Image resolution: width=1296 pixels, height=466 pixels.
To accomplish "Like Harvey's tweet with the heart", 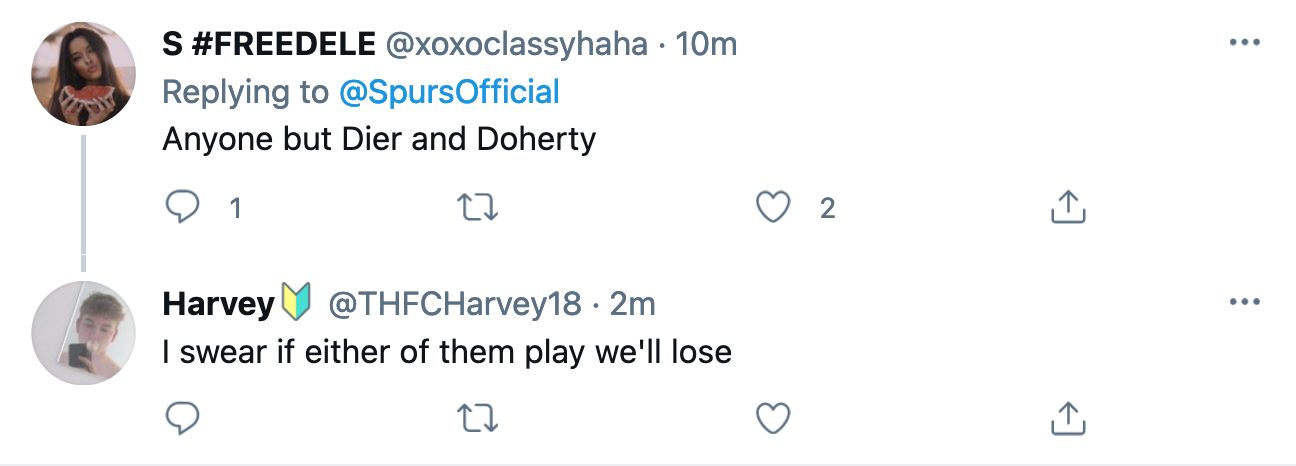I will 773,417.
